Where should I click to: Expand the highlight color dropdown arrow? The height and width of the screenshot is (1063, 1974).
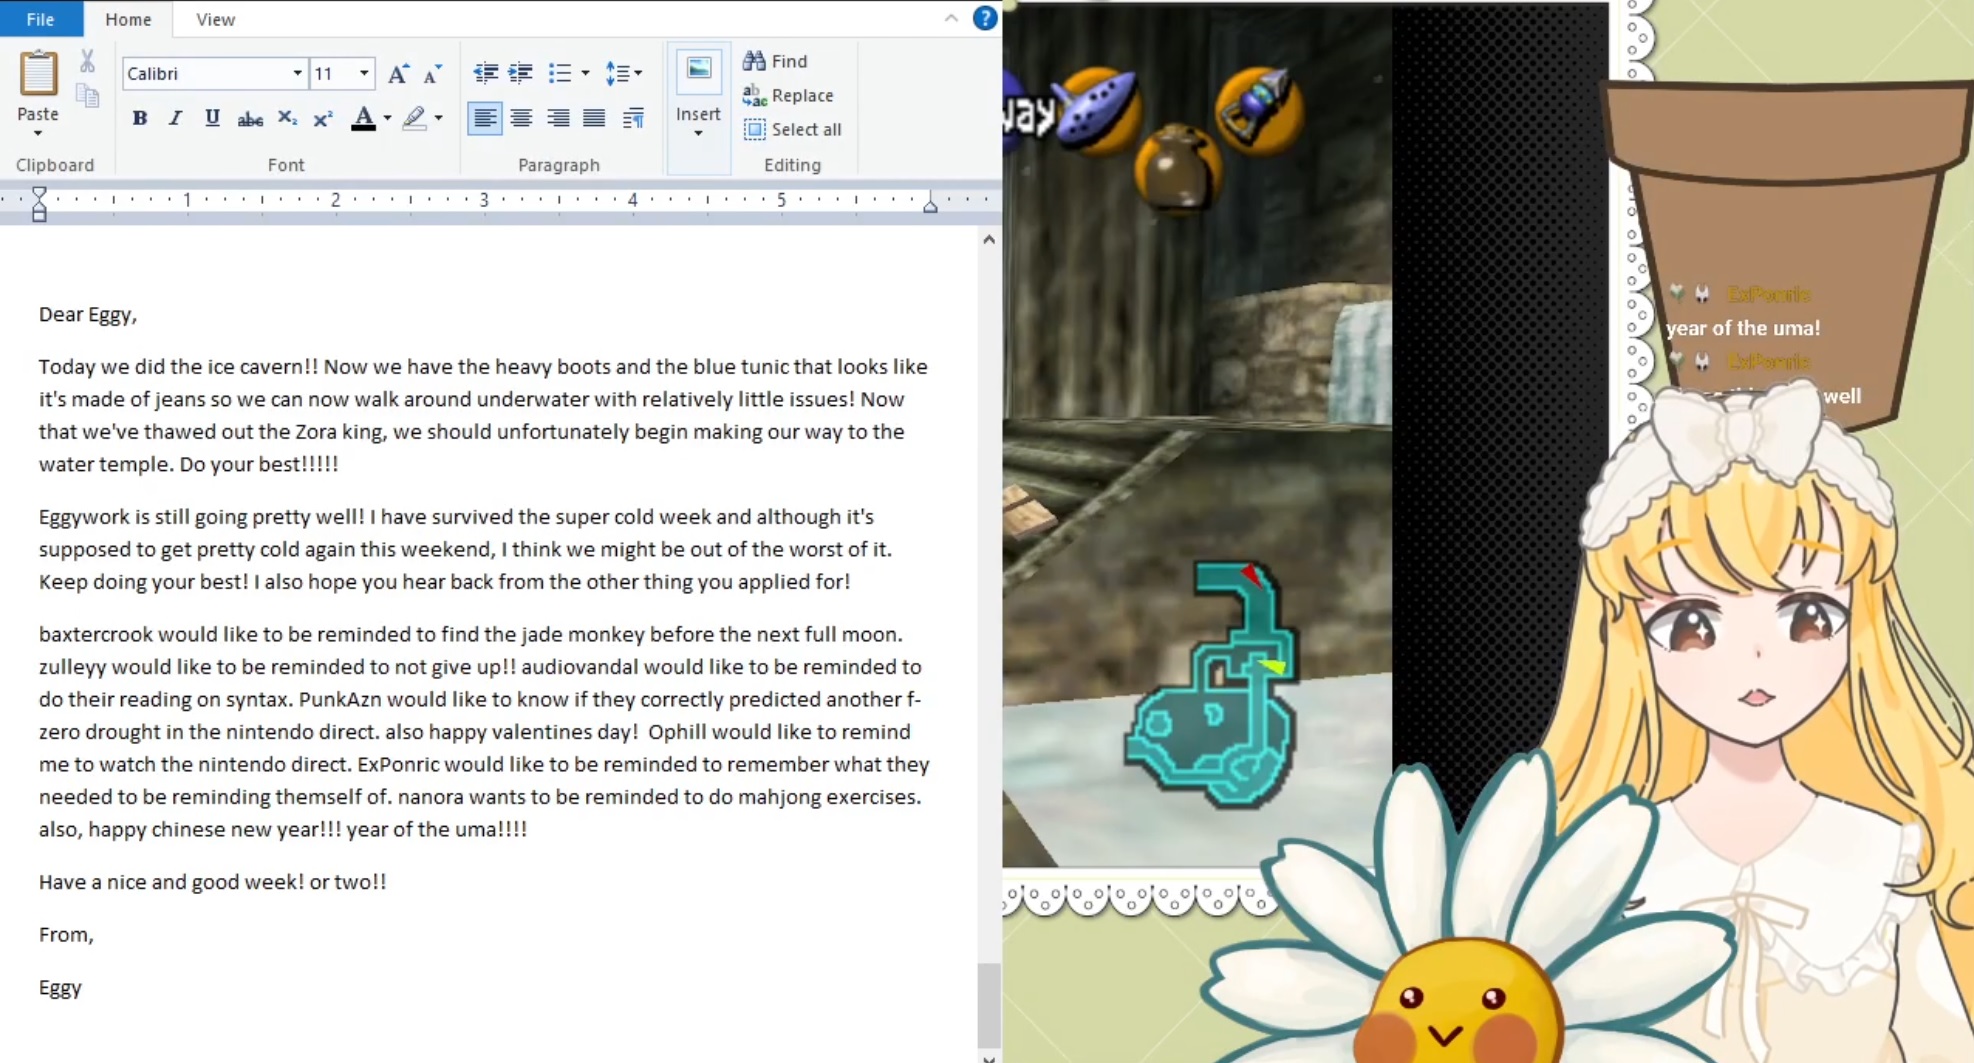point(438,119)
